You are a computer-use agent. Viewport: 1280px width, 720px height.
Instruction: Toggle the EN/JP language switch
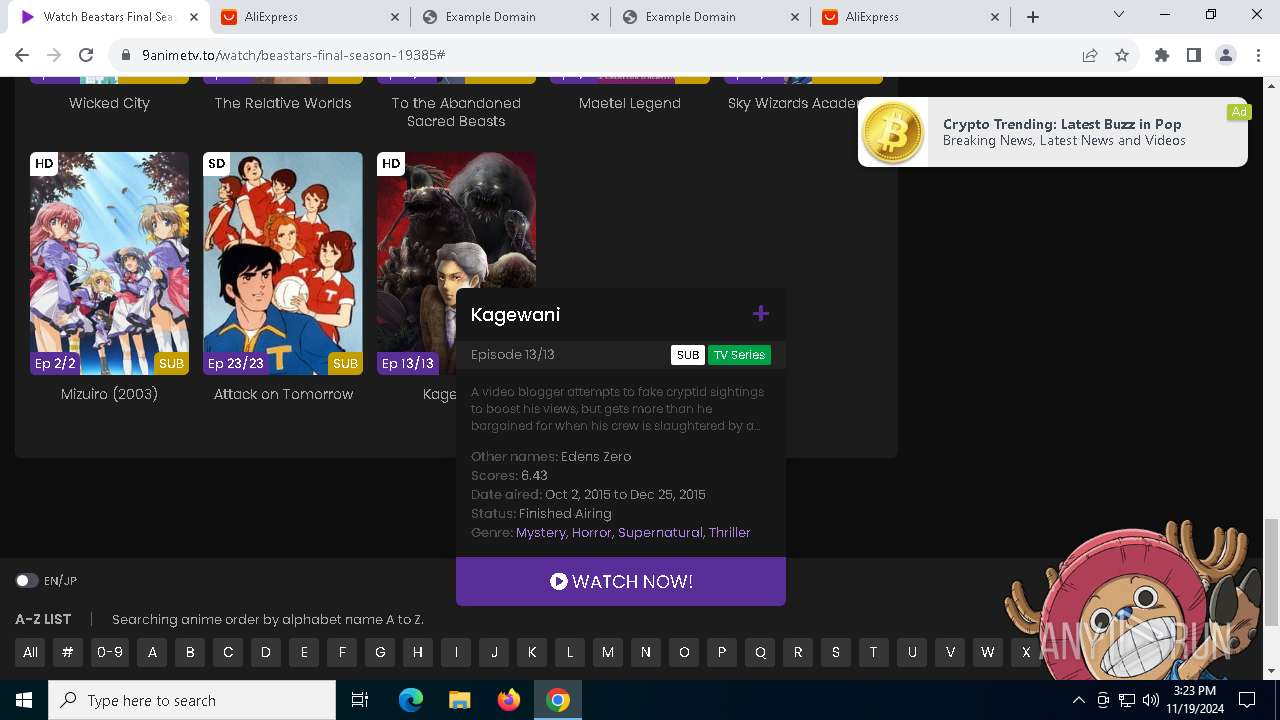[27, 580]
